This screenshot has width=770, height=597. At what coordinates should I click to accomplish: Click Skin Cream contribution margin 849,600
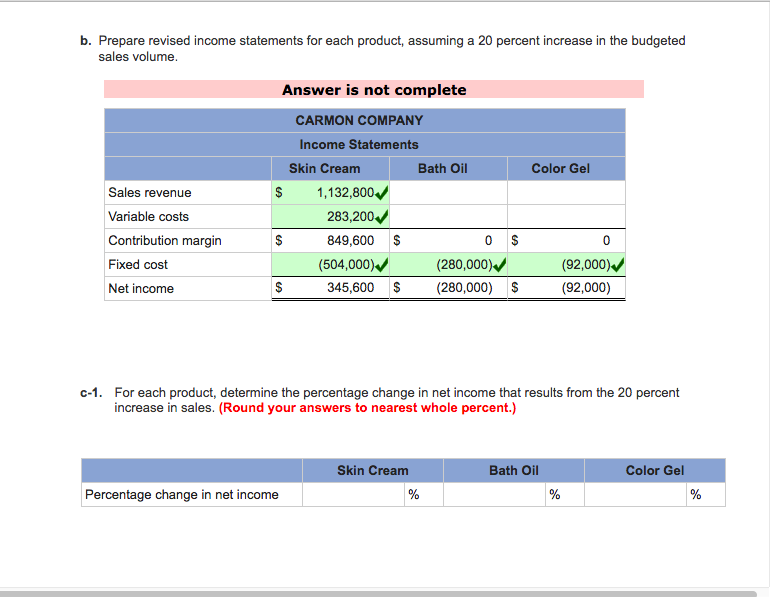[x=350, y=241]
